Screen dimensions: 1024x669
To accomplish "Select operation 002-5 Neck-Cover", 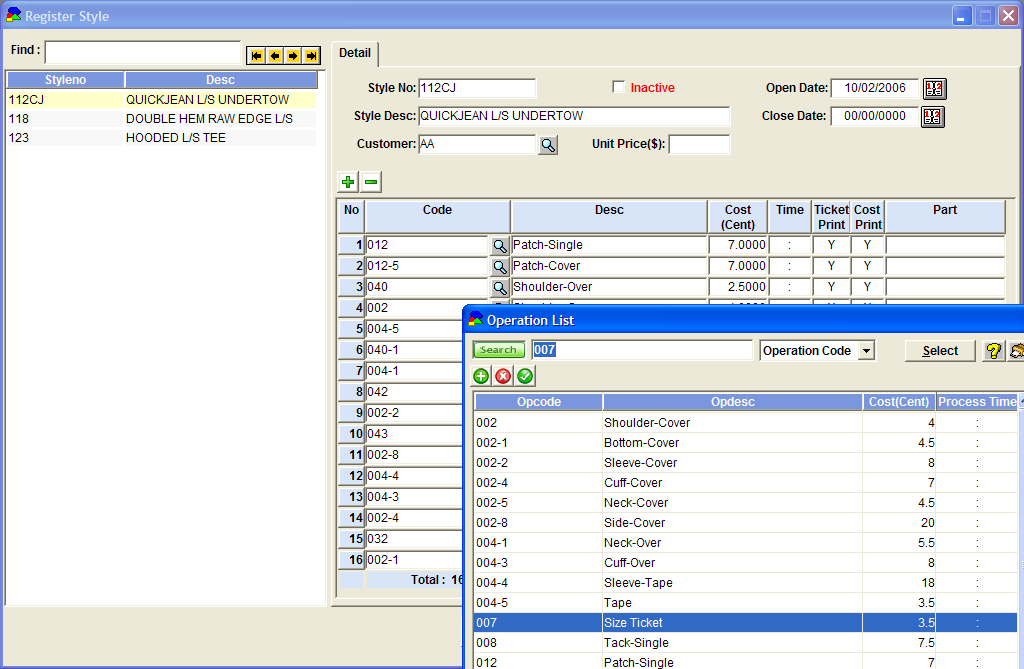I will [745, 503].
